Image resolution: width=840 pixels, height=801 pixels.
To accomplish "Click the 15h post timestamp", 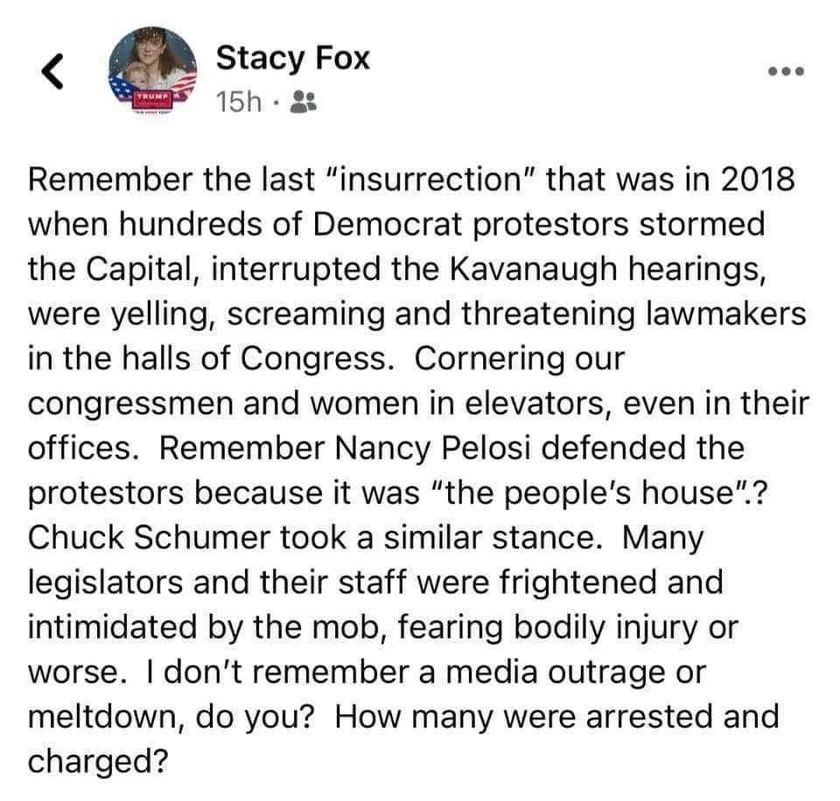I will (239, 102).
